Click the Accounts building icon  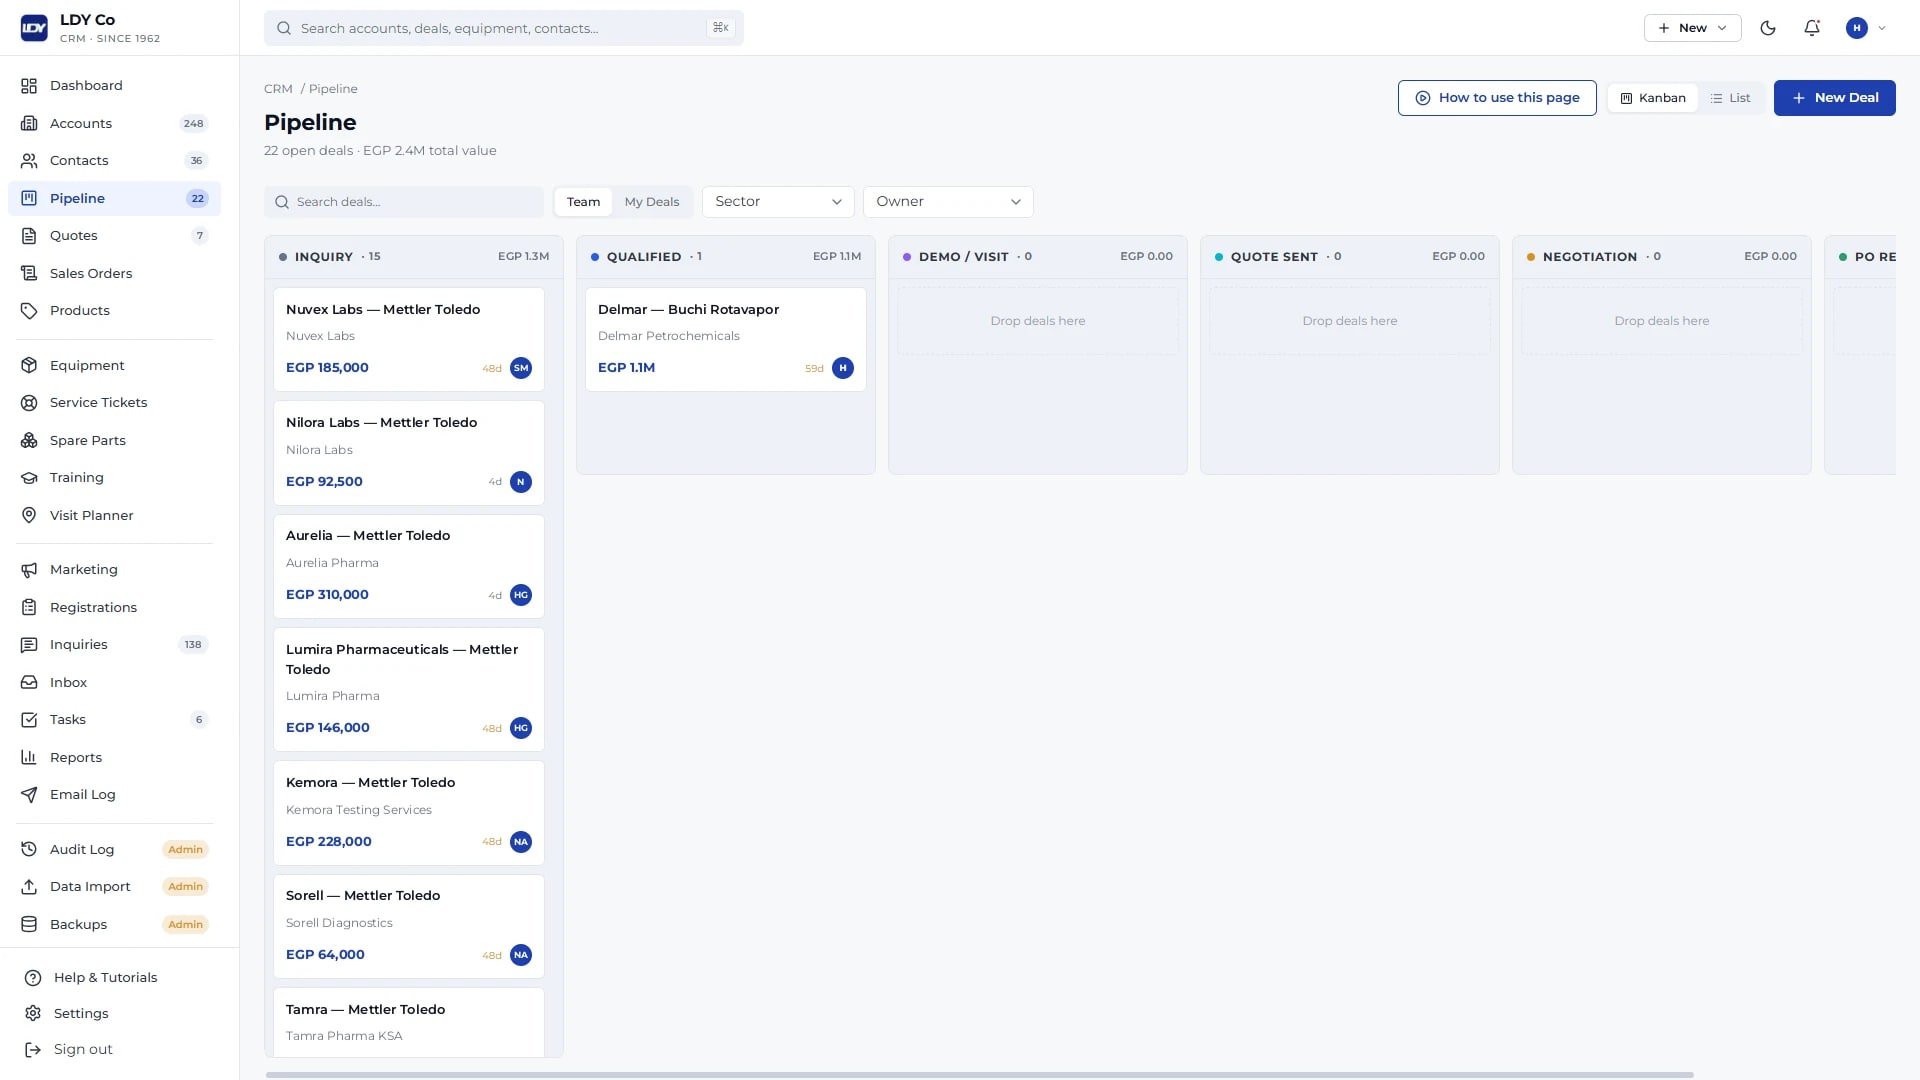(29, 124)
